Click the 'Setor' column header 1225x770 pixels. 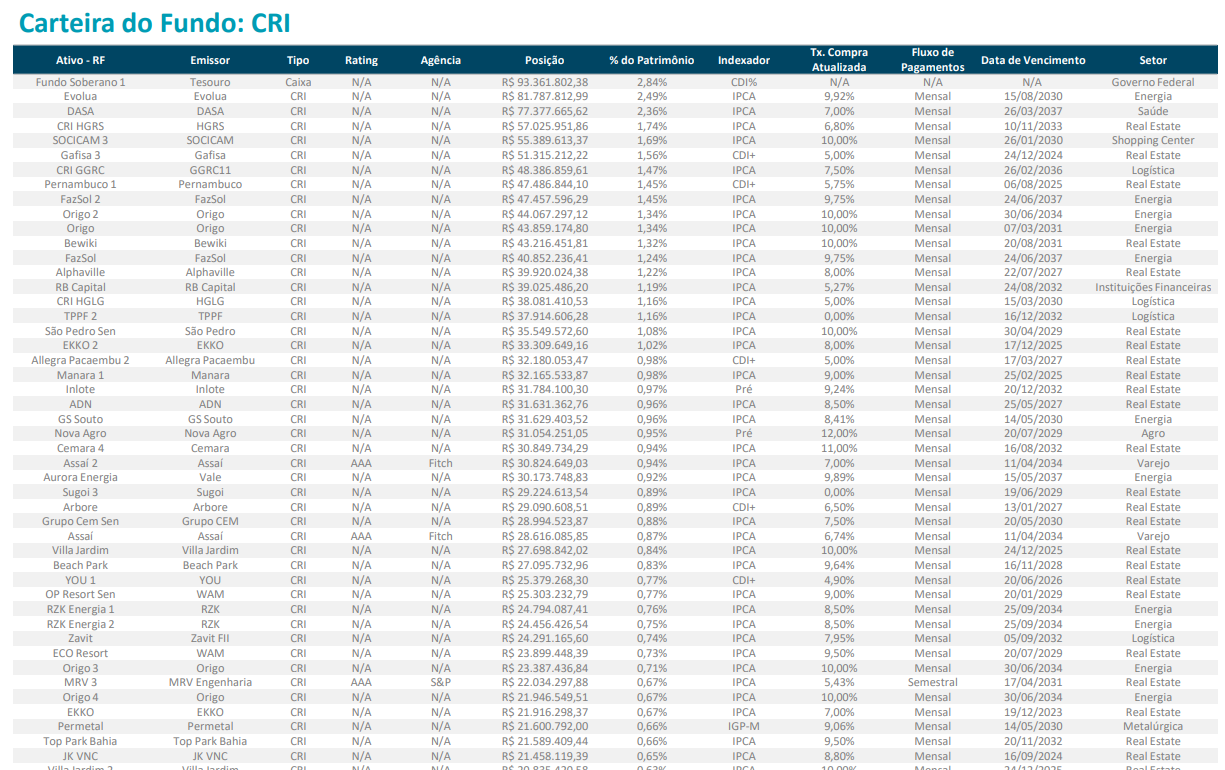click(1152, 60)
